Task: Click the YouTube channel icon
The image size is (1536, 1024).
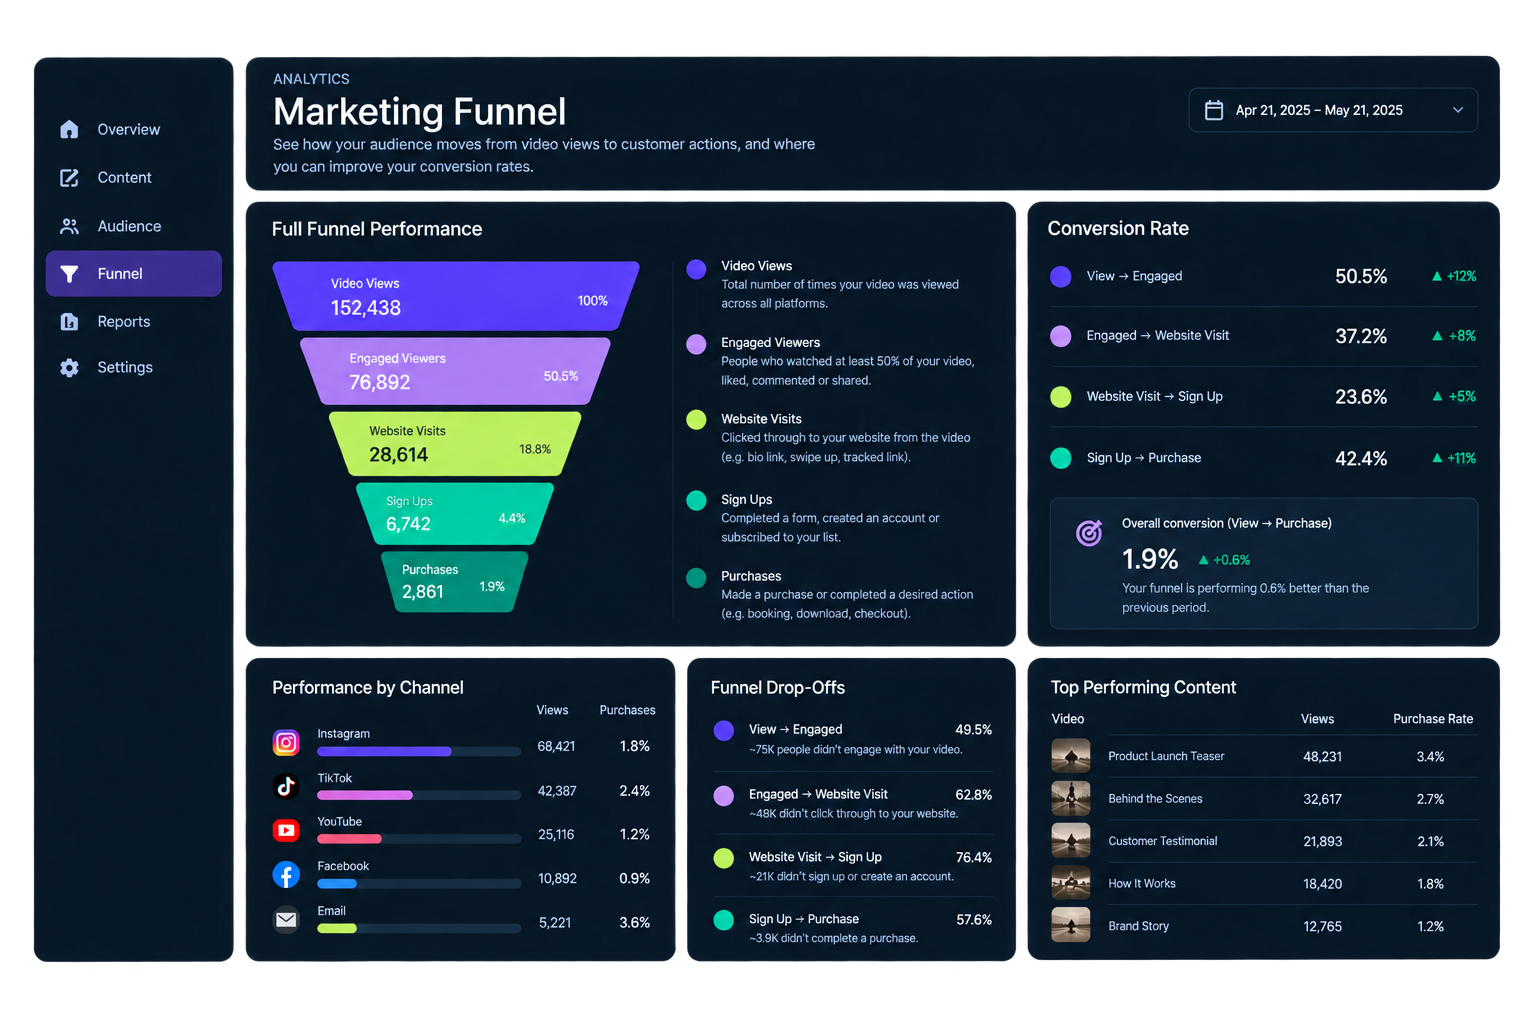Action: click(286, 831)
